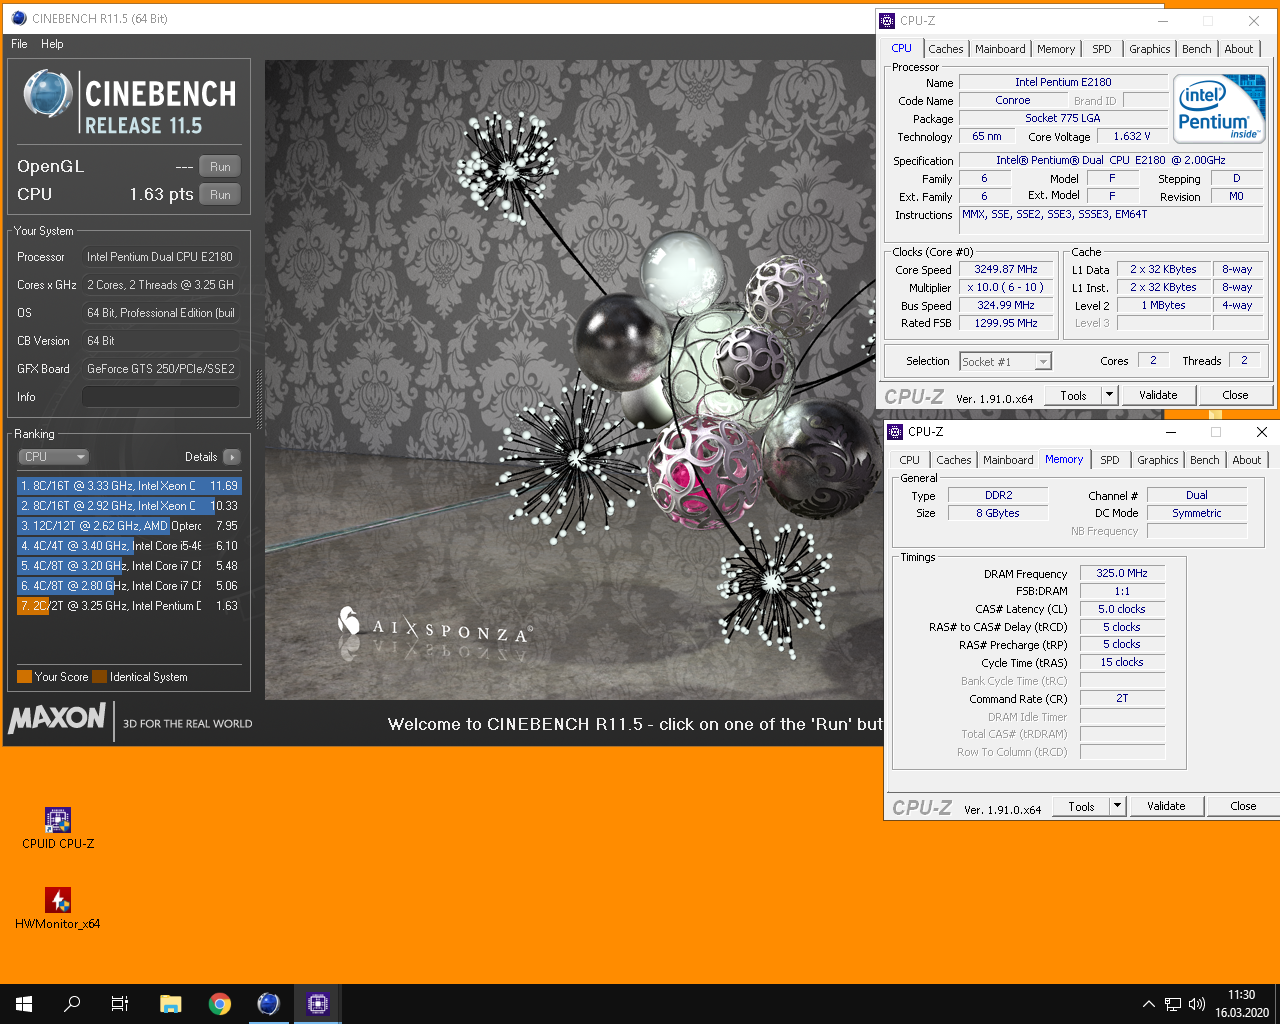Click the upper CPU-Z title bar icon
Image resolution: width=1280 pixels, height=1024 pixels.
[x=887, y=21]
